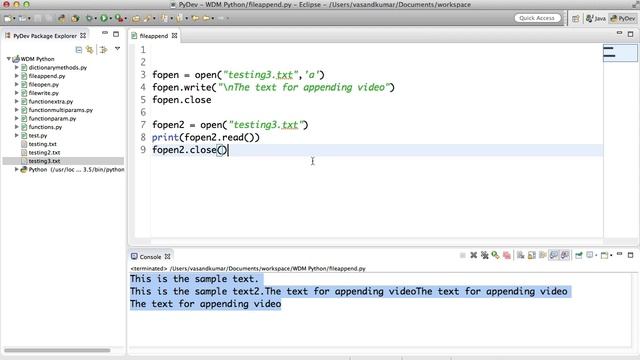Click the Terminate square icon in Console
The width and height of the screenshot is (640, 360).
pyautogui.click(x=462, y=255)
